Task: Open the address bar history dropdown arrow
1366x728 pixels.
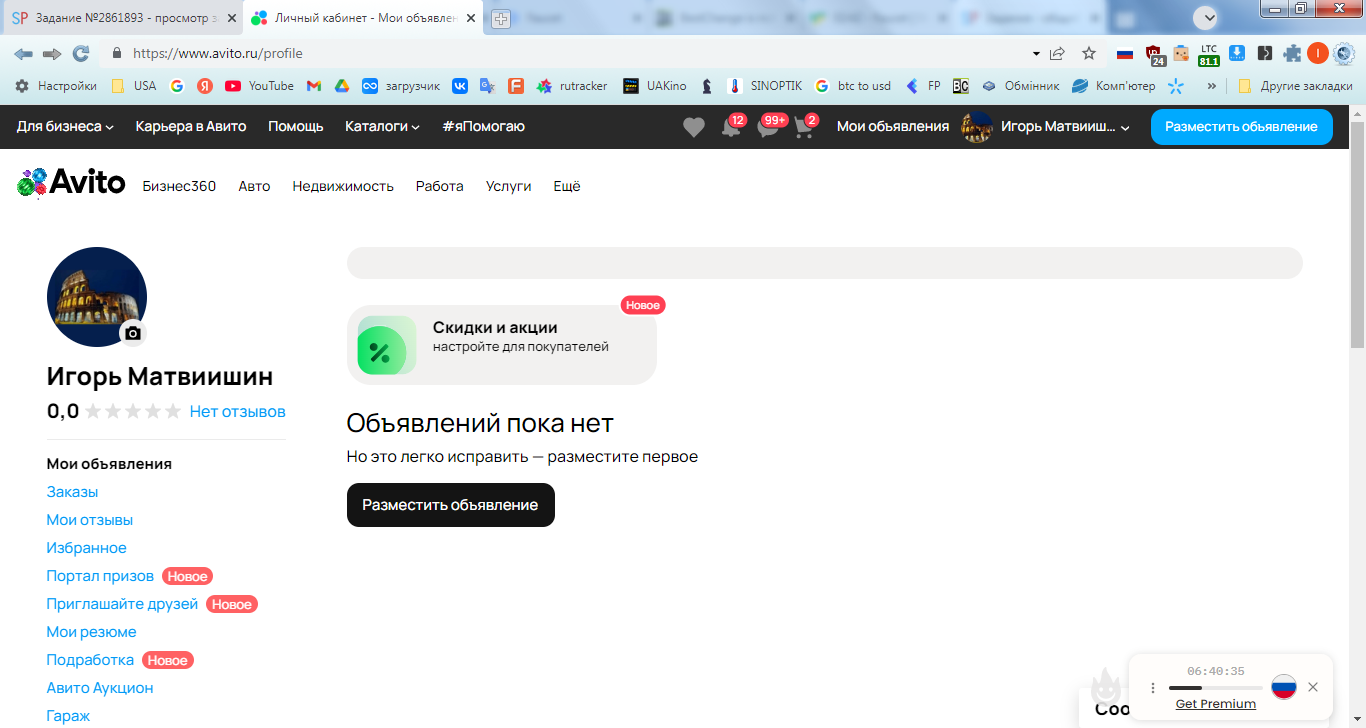Action: (x=1036, y=53)
